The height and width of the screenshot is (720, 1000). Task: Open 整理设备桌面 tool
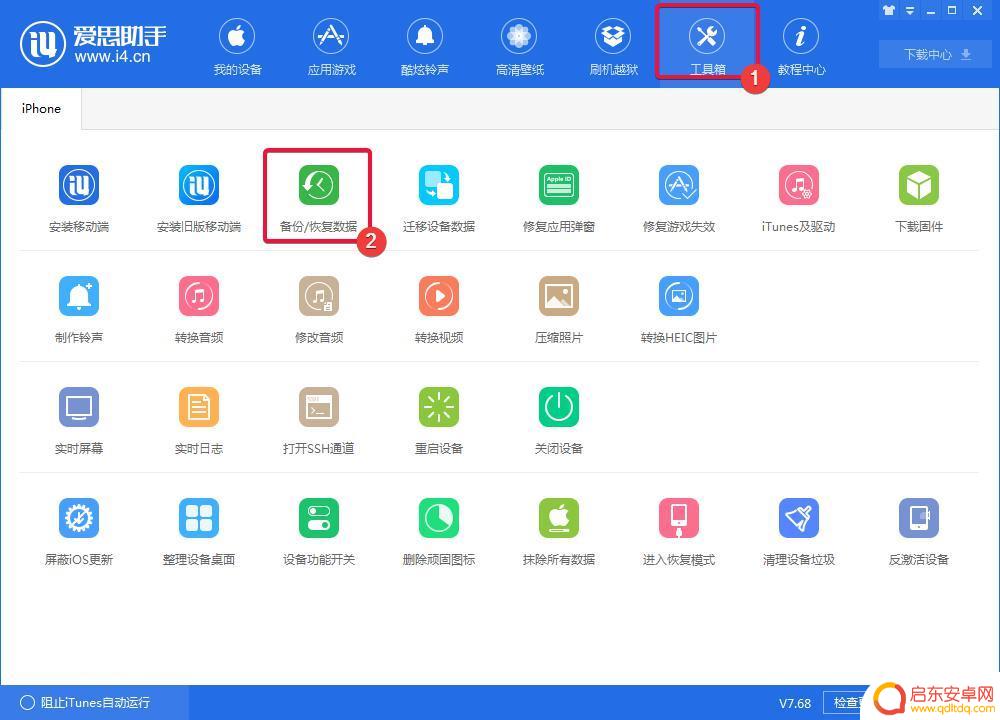[199, 531]
